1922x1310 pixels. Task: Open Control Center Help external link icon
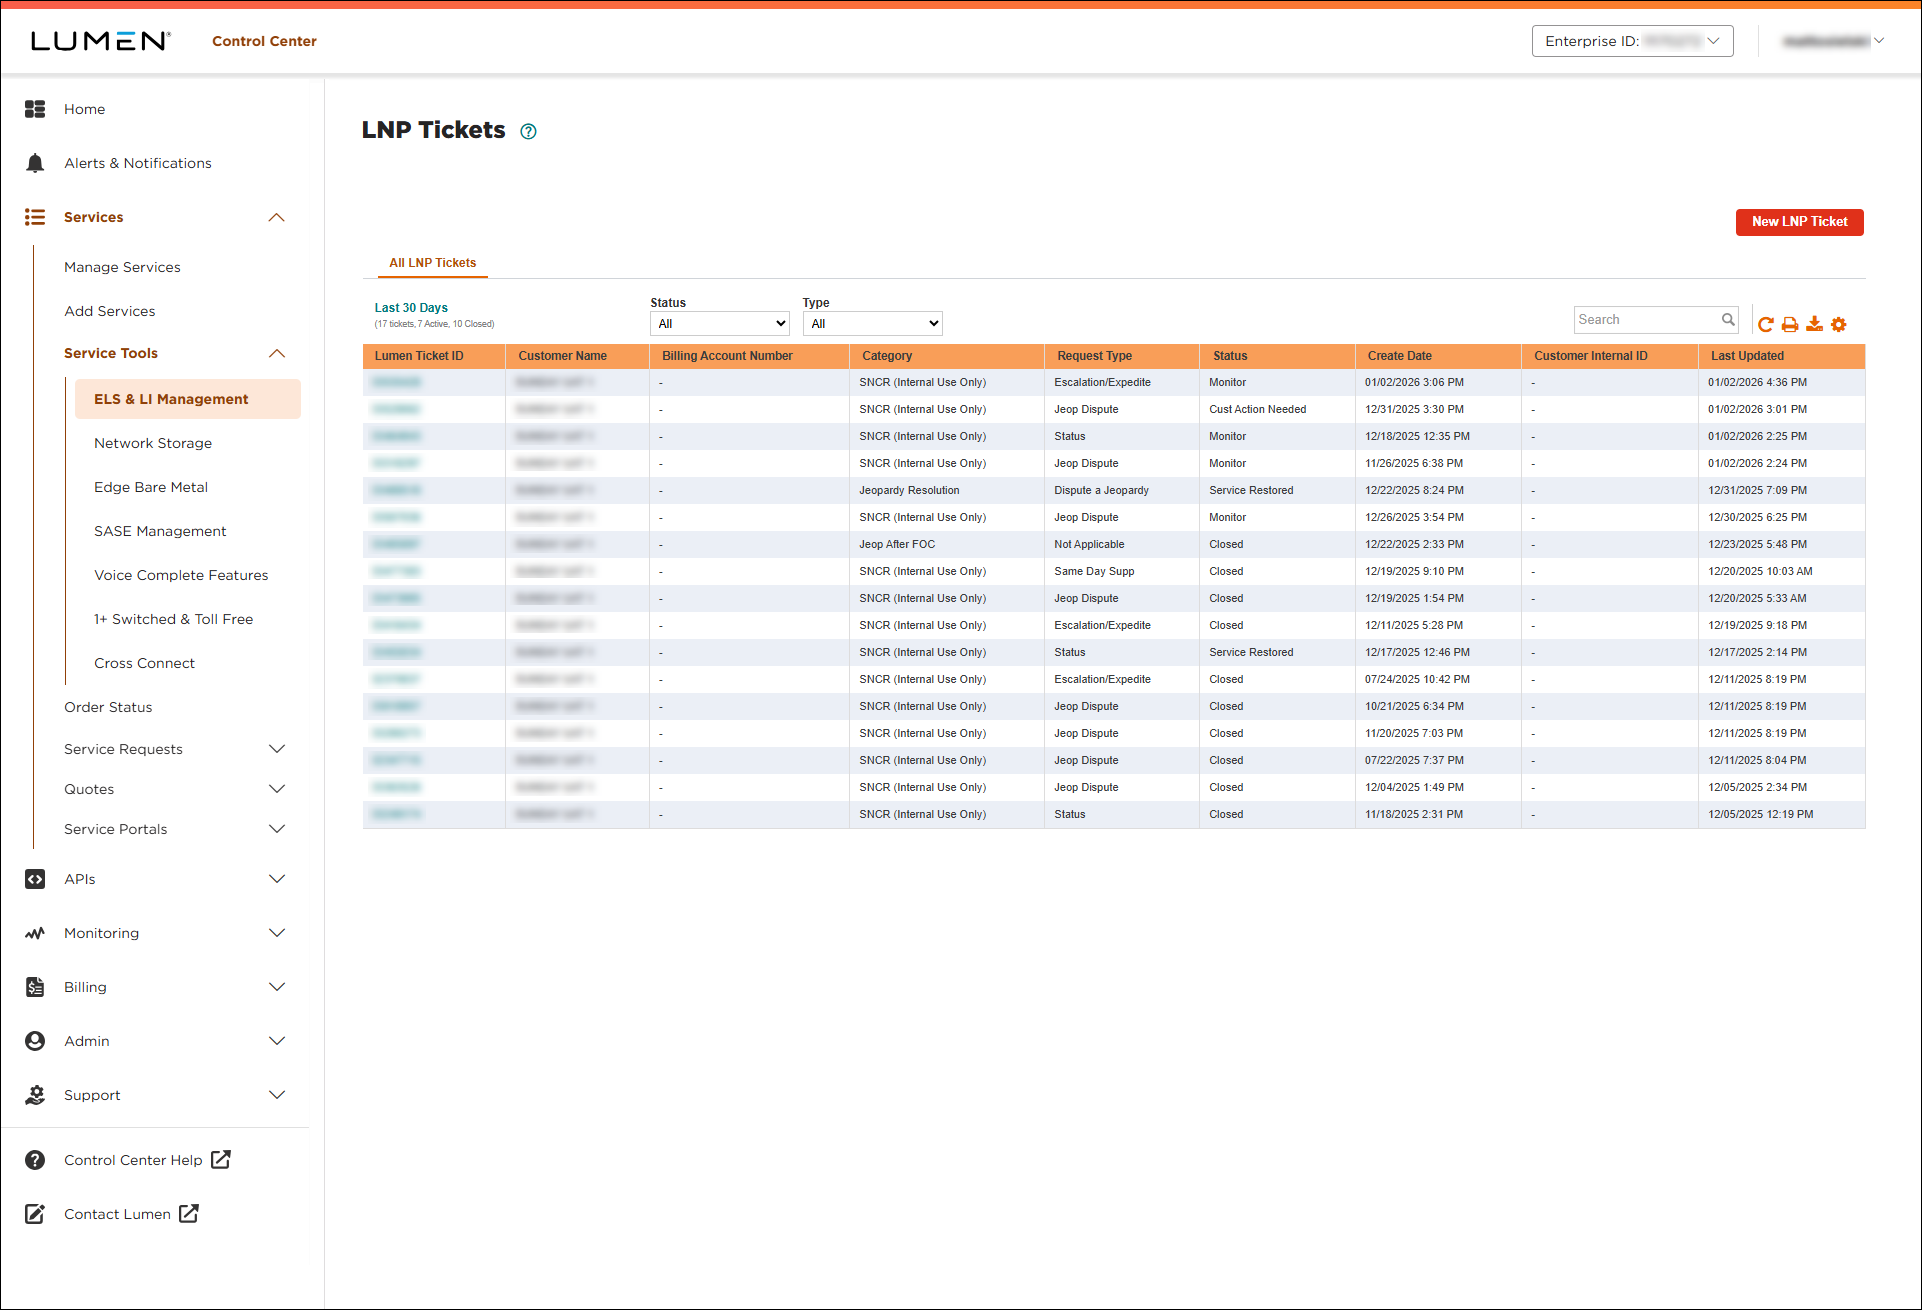221,1159
